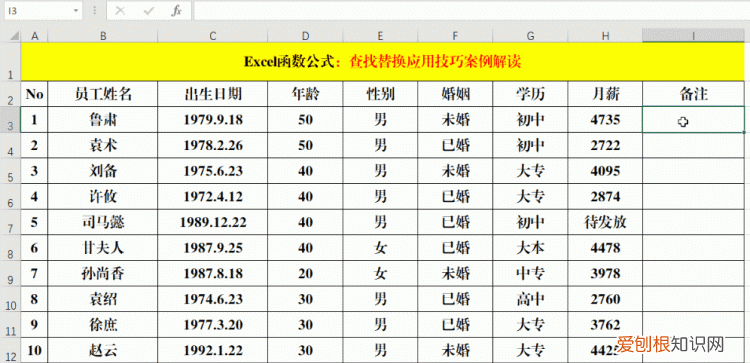Select column B header
The height and width of the screenshot is (363, 750).
click(x=103, y=36)
